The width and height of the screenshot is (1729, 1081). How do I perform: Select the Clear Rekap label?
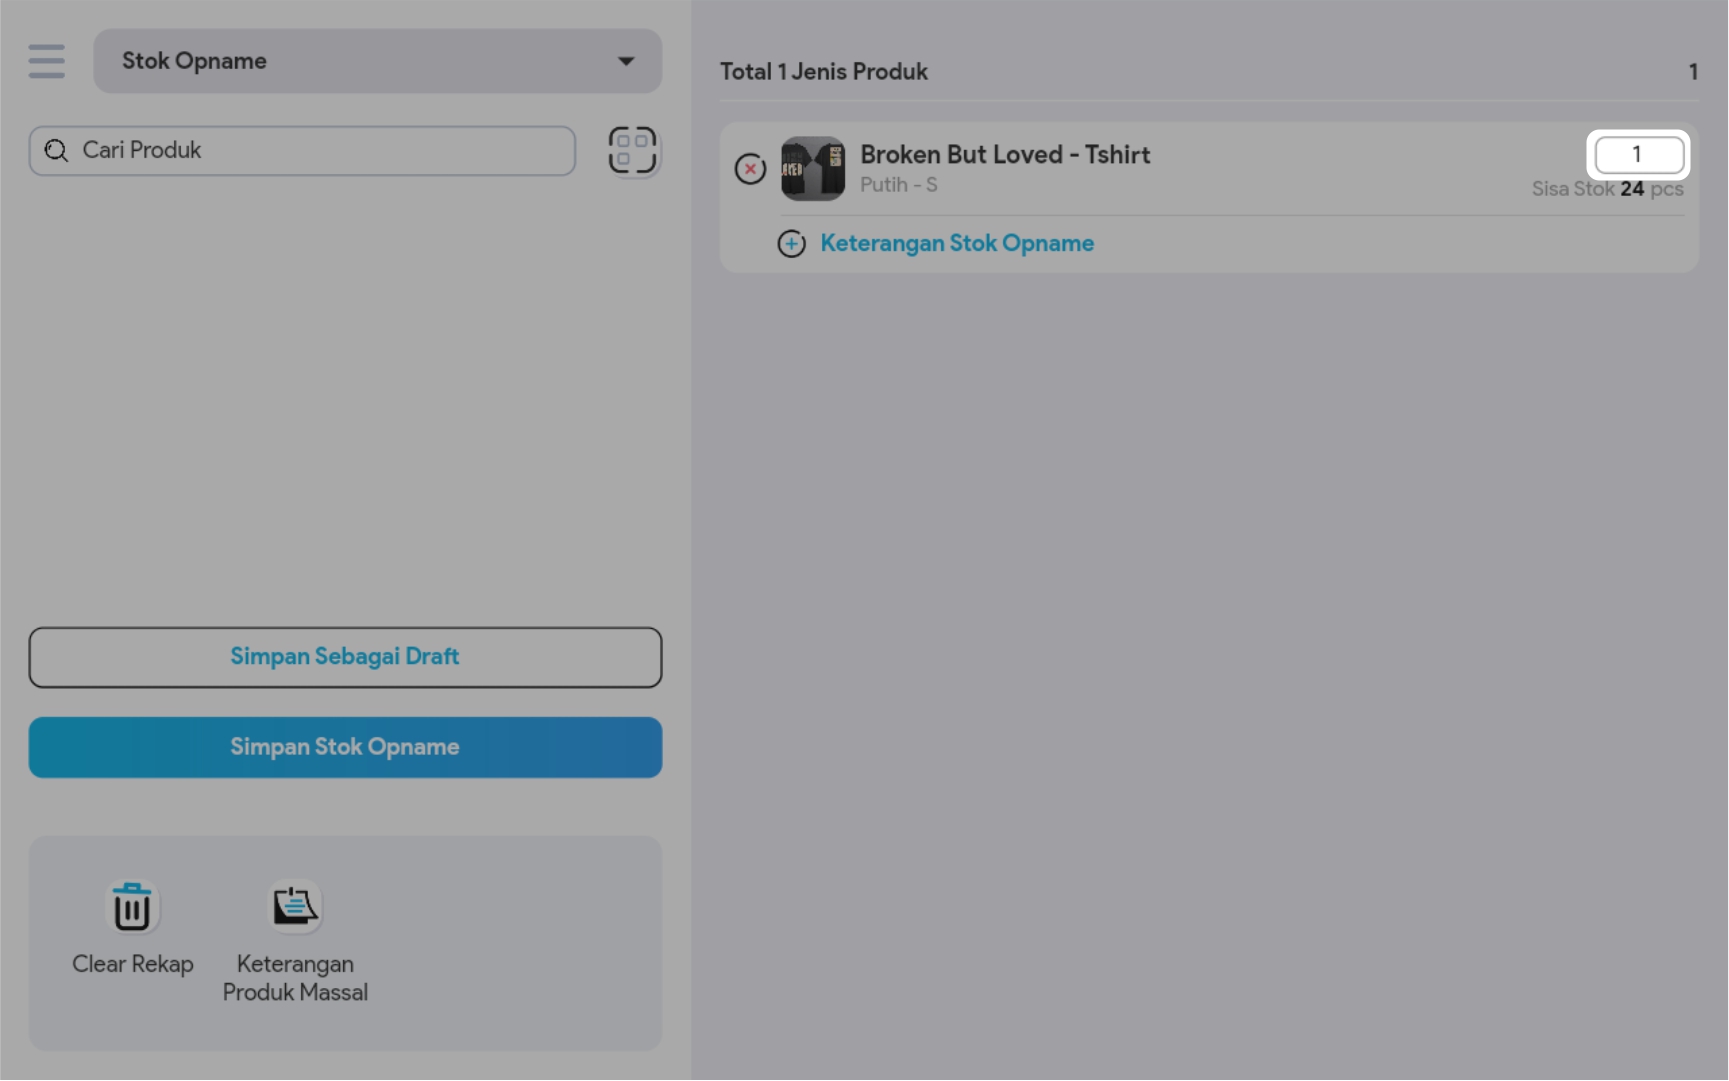tap(133, 964)
